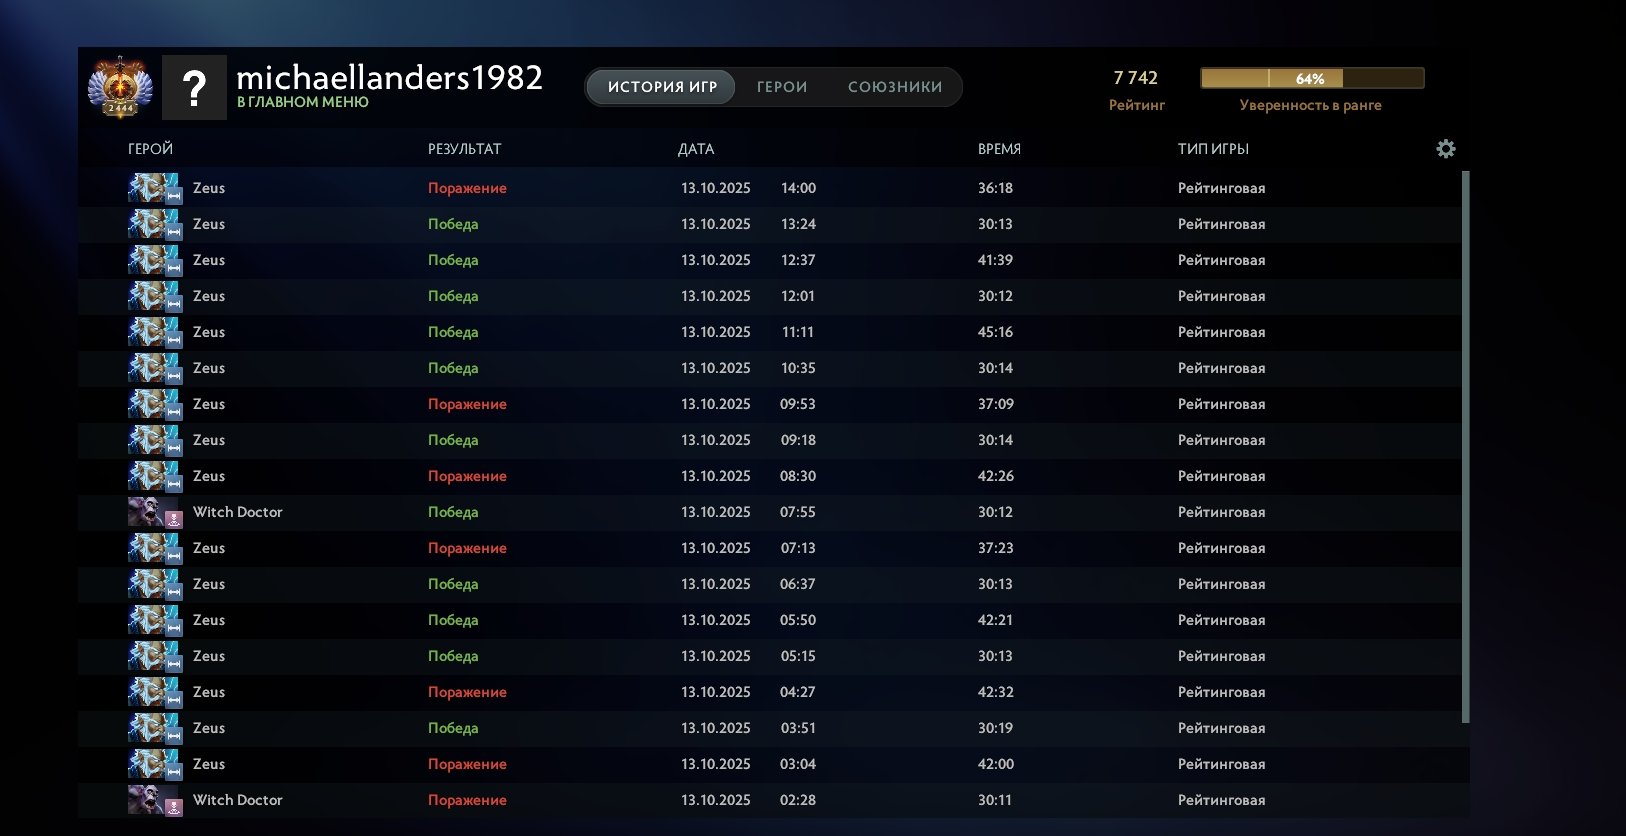Viewport: 1626px width, 836px height.
Task: Click the Дата column header
Action: (696, 149)
